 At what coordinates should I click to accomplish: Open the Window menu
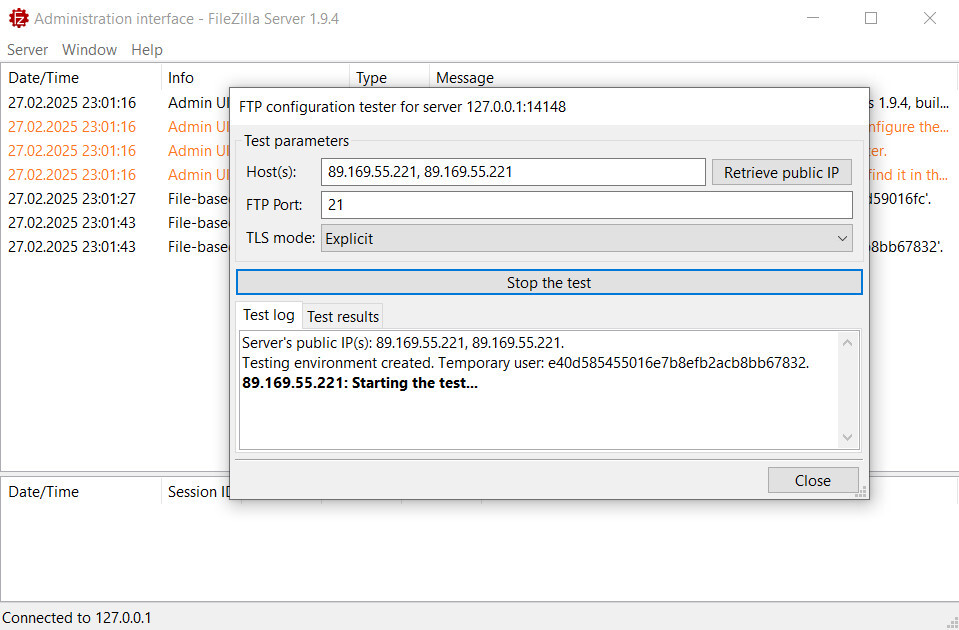tap(89, 50)
